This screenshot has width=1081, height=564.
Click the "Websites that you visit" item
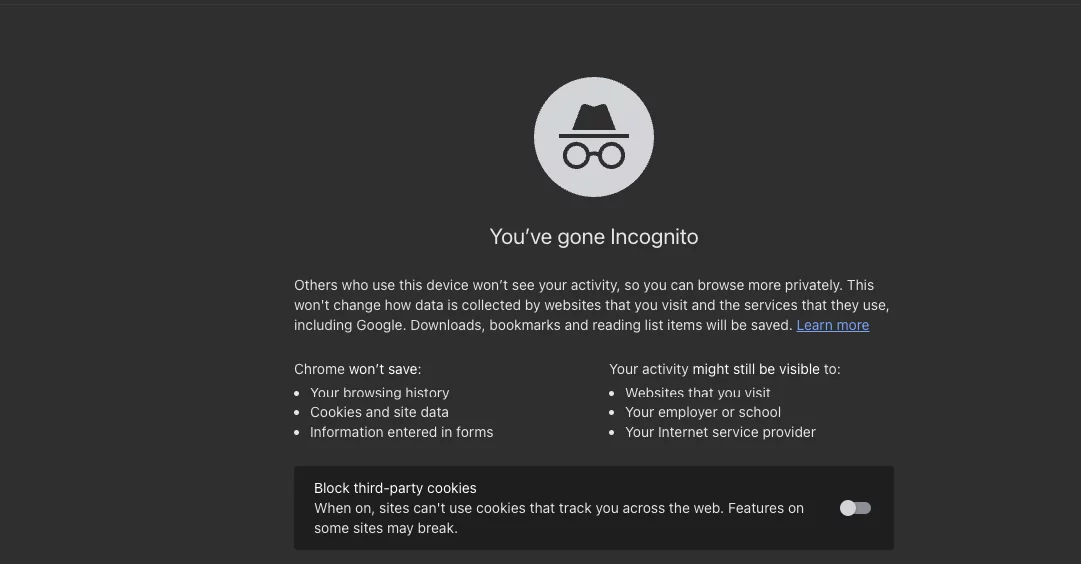click(x=698, y=392)
